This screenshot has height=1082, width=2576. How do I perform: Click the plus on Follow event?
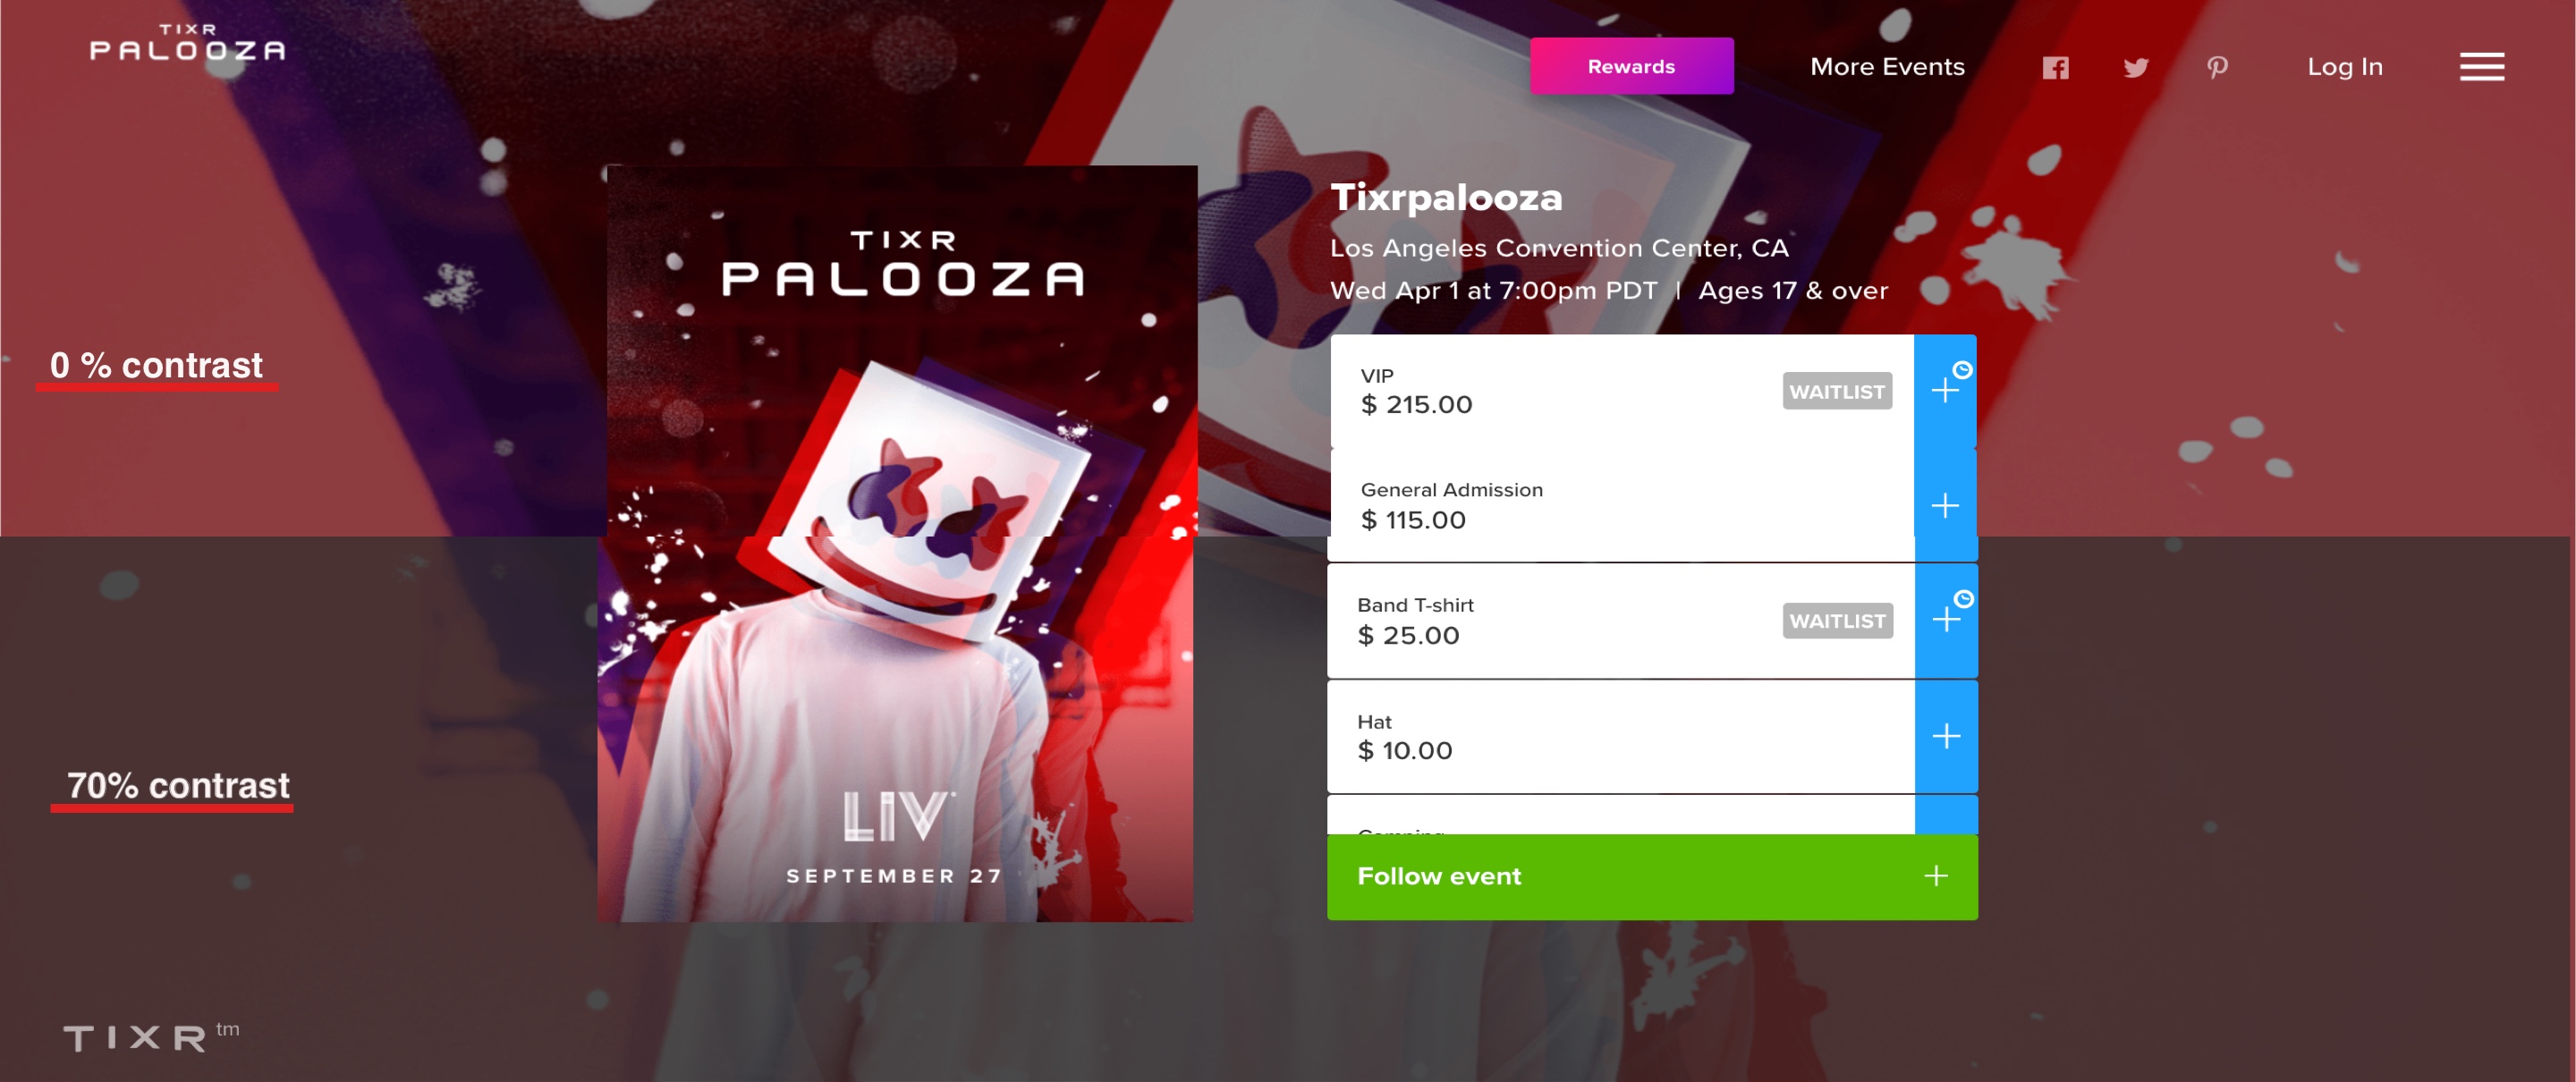click(x=1936, y=876)
